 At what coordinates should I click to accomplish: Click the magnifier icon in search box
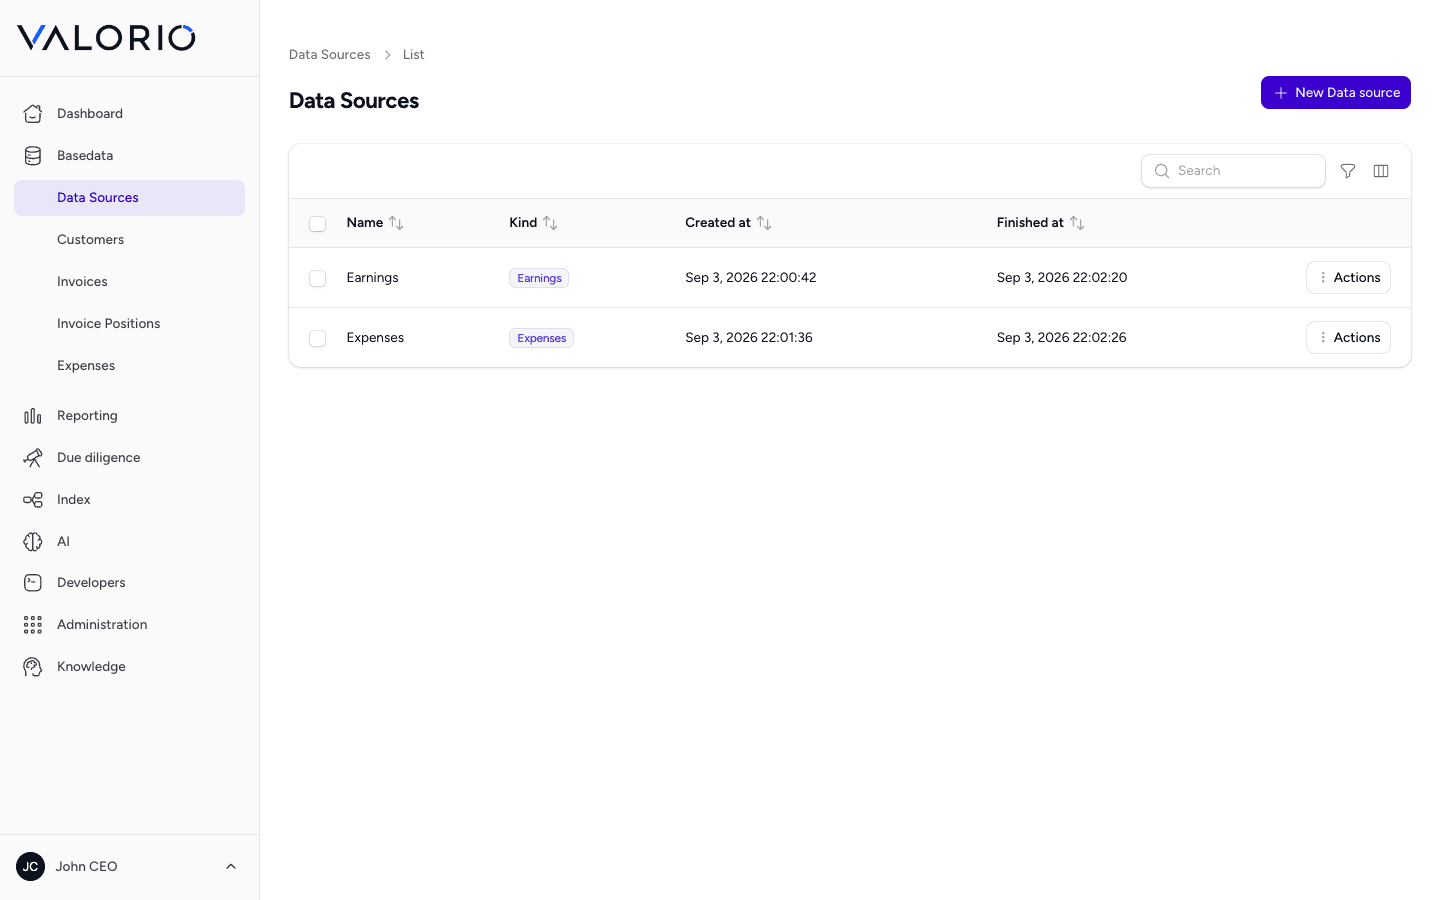(x=1162, y=171)
